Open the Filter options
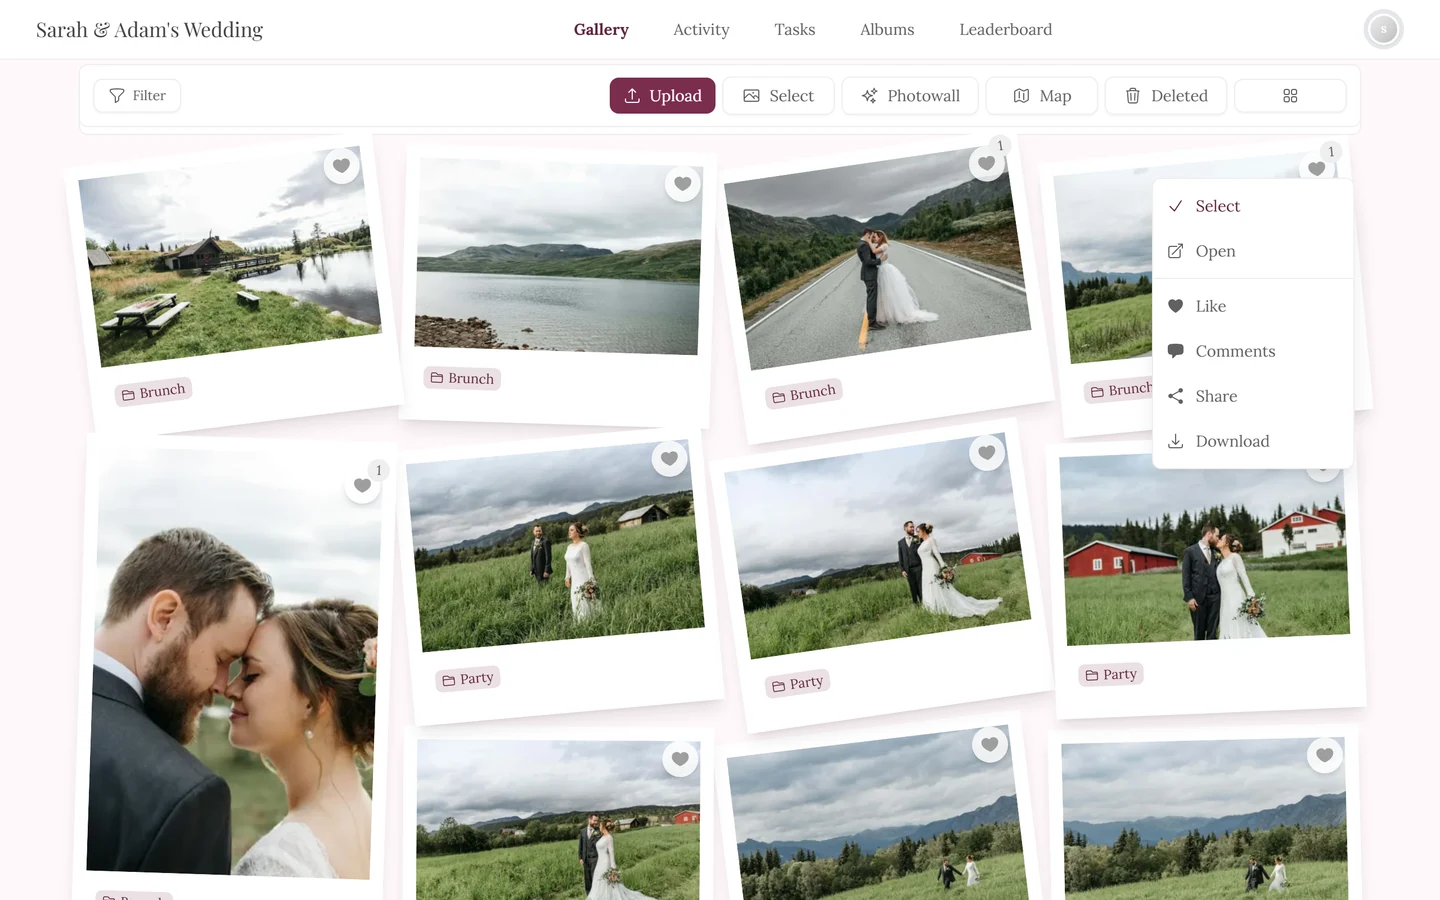1440x900 pixels. click(137, 96)
